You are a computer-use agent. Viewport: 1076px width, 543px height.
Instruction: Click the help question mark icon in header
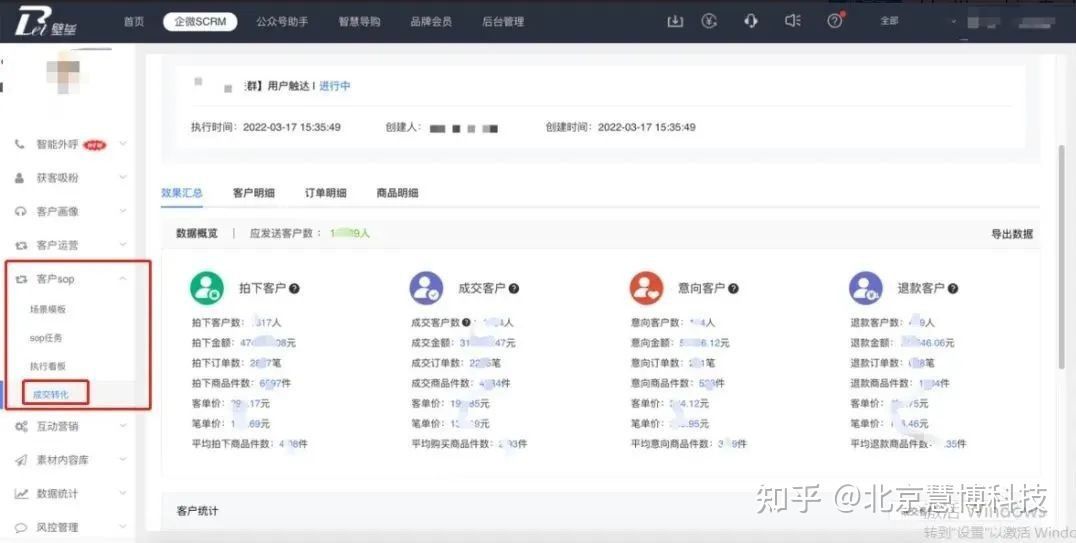(835, 21)
